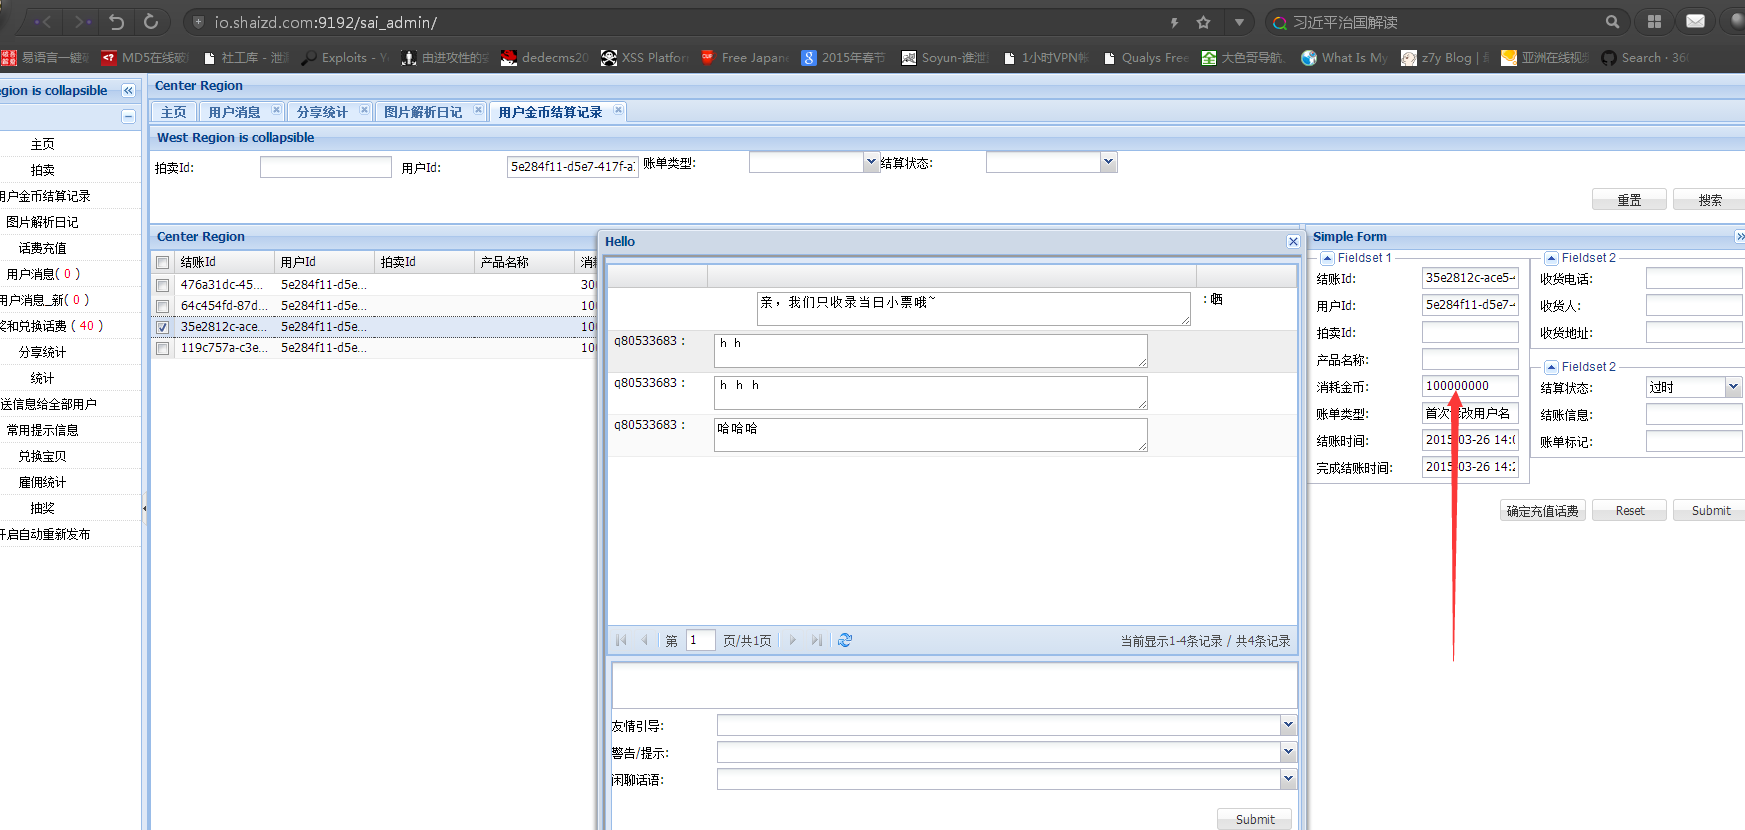
Task: Check the row 119c757a-c3e checkbox
Action: pos(163,348)
